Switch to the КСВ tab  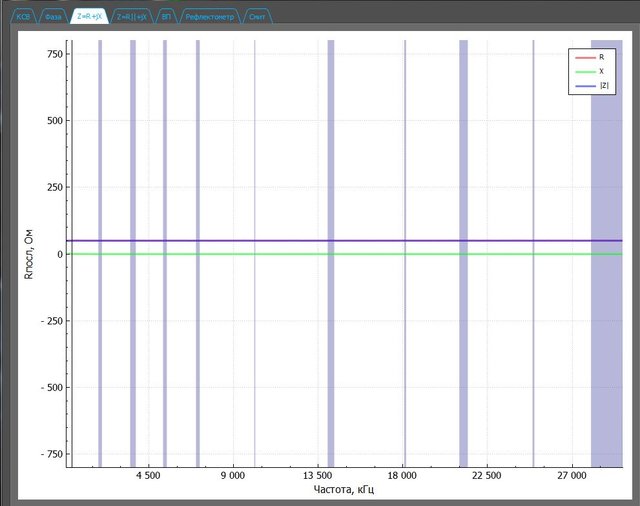23,17
